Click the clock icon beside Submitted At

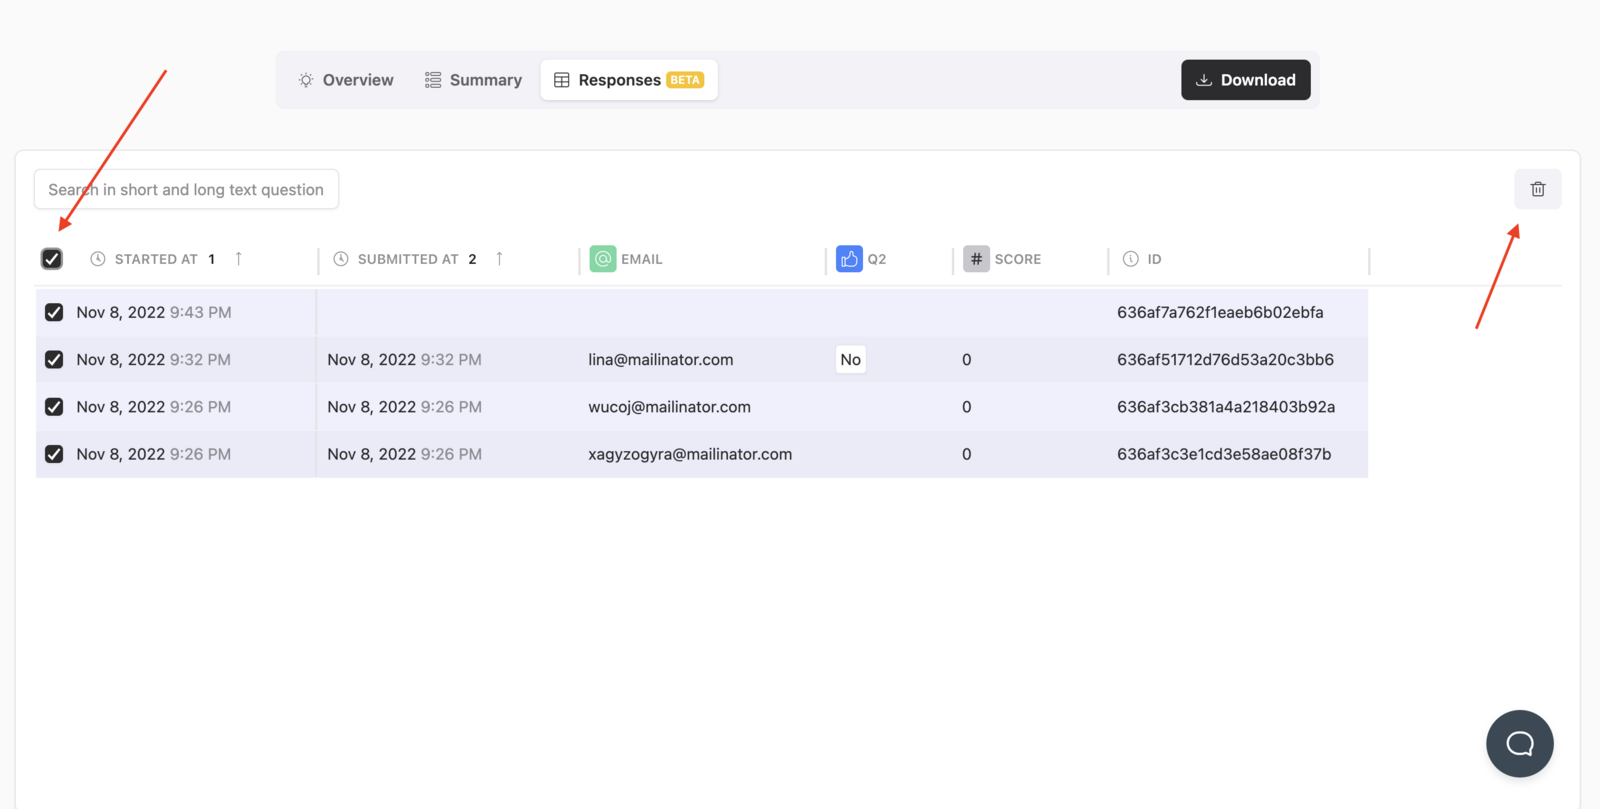[x=341, y=259]
